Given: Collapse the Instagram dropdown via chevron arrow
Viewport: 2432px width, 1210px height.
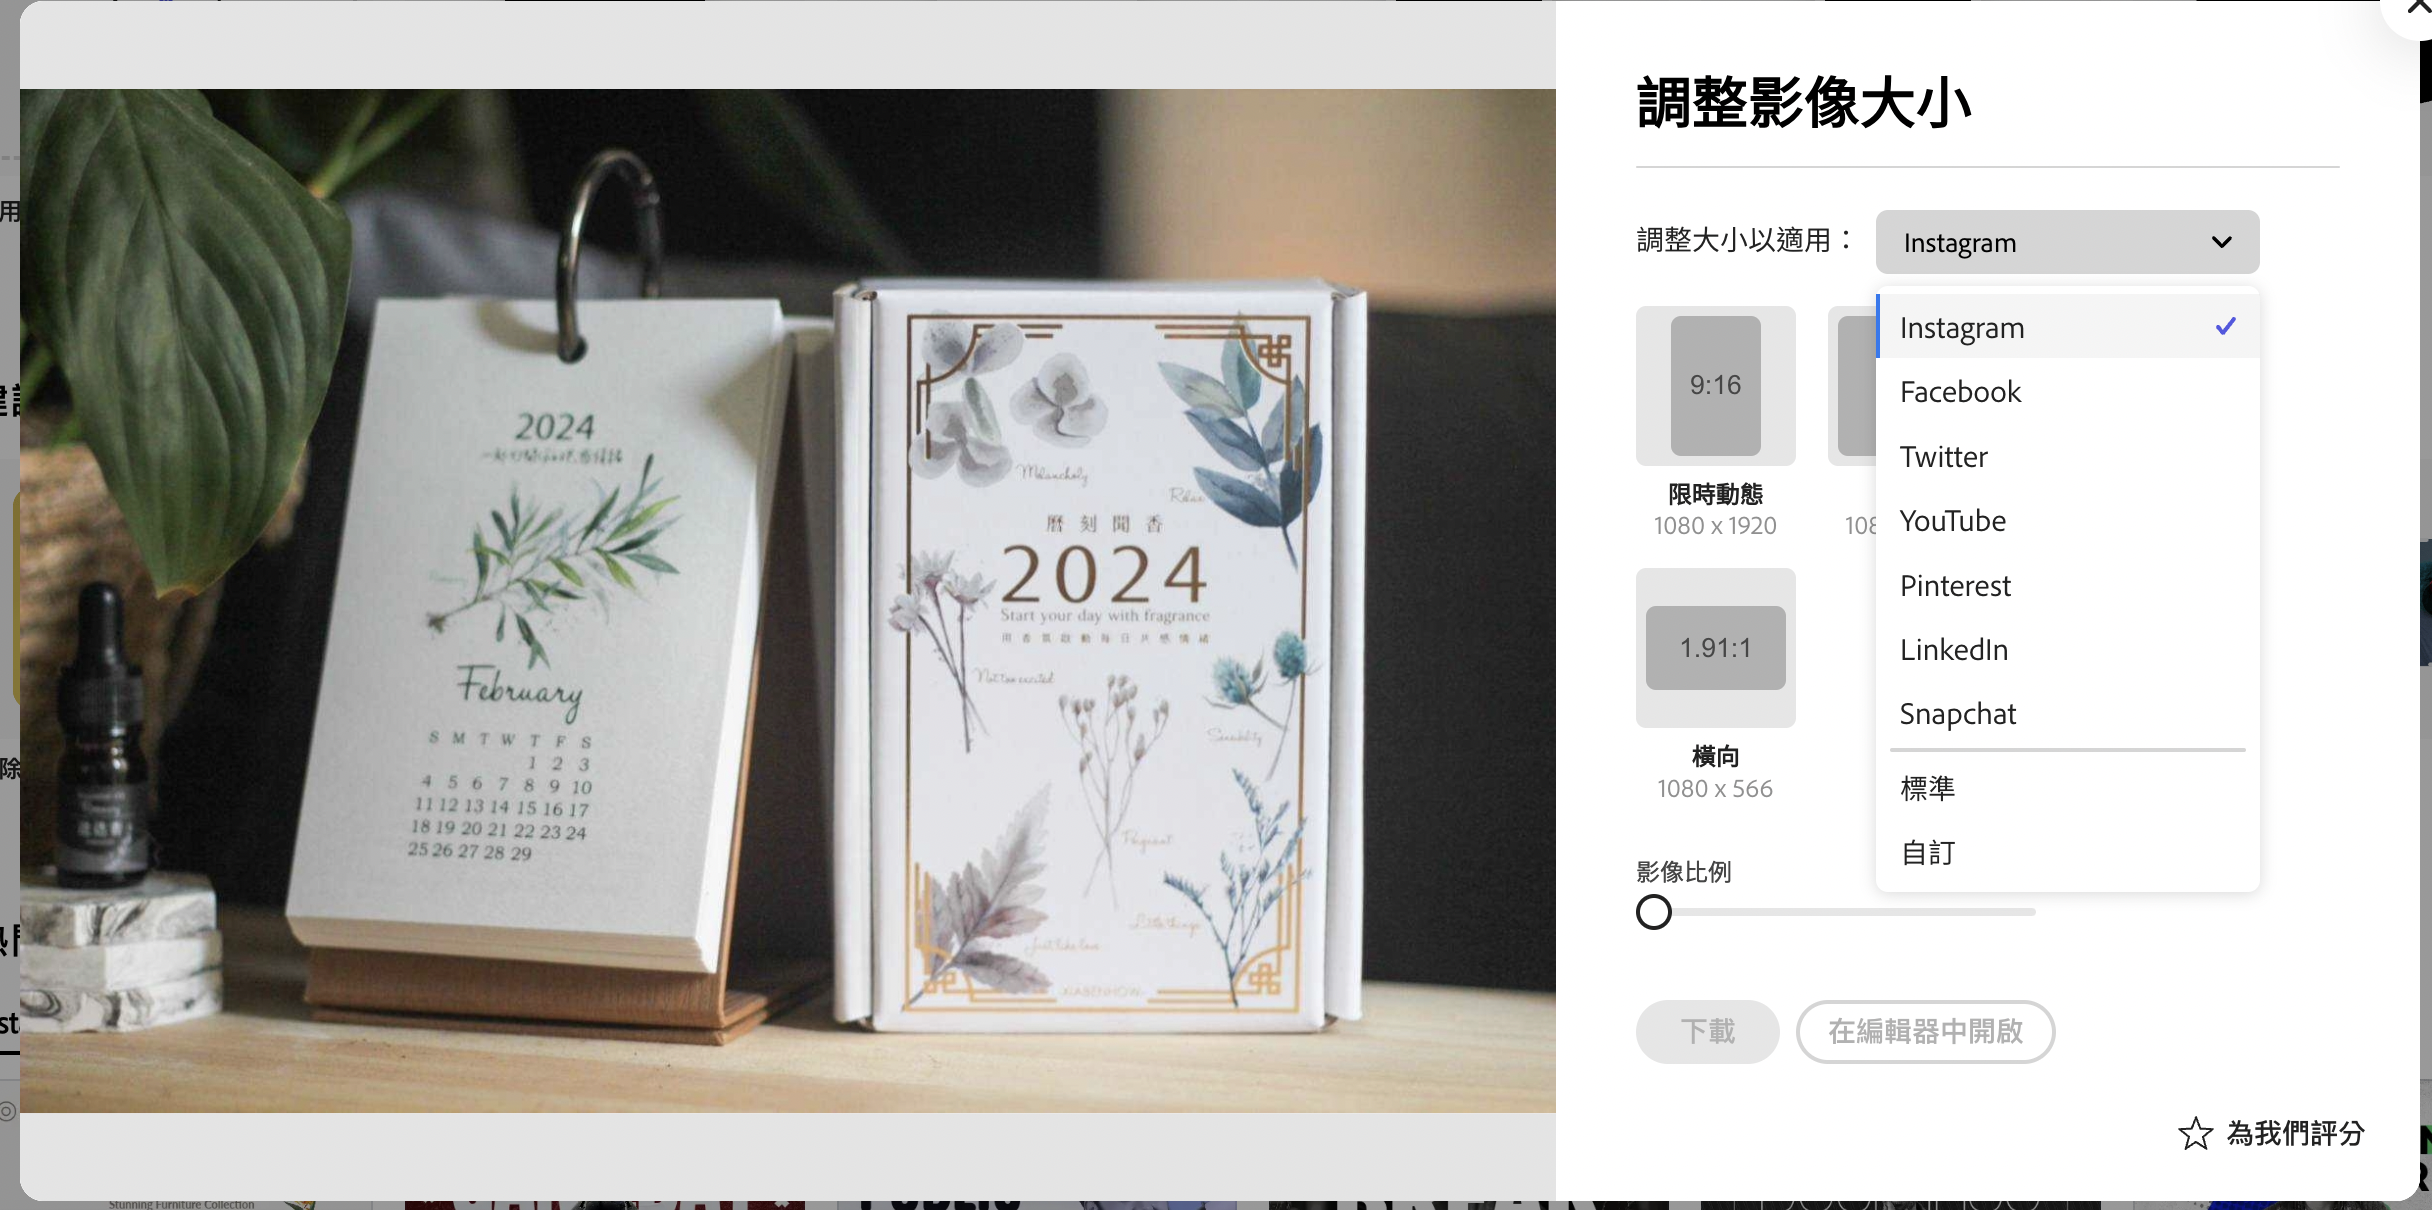Looking at the screenshot, I should click(2222, 242).
